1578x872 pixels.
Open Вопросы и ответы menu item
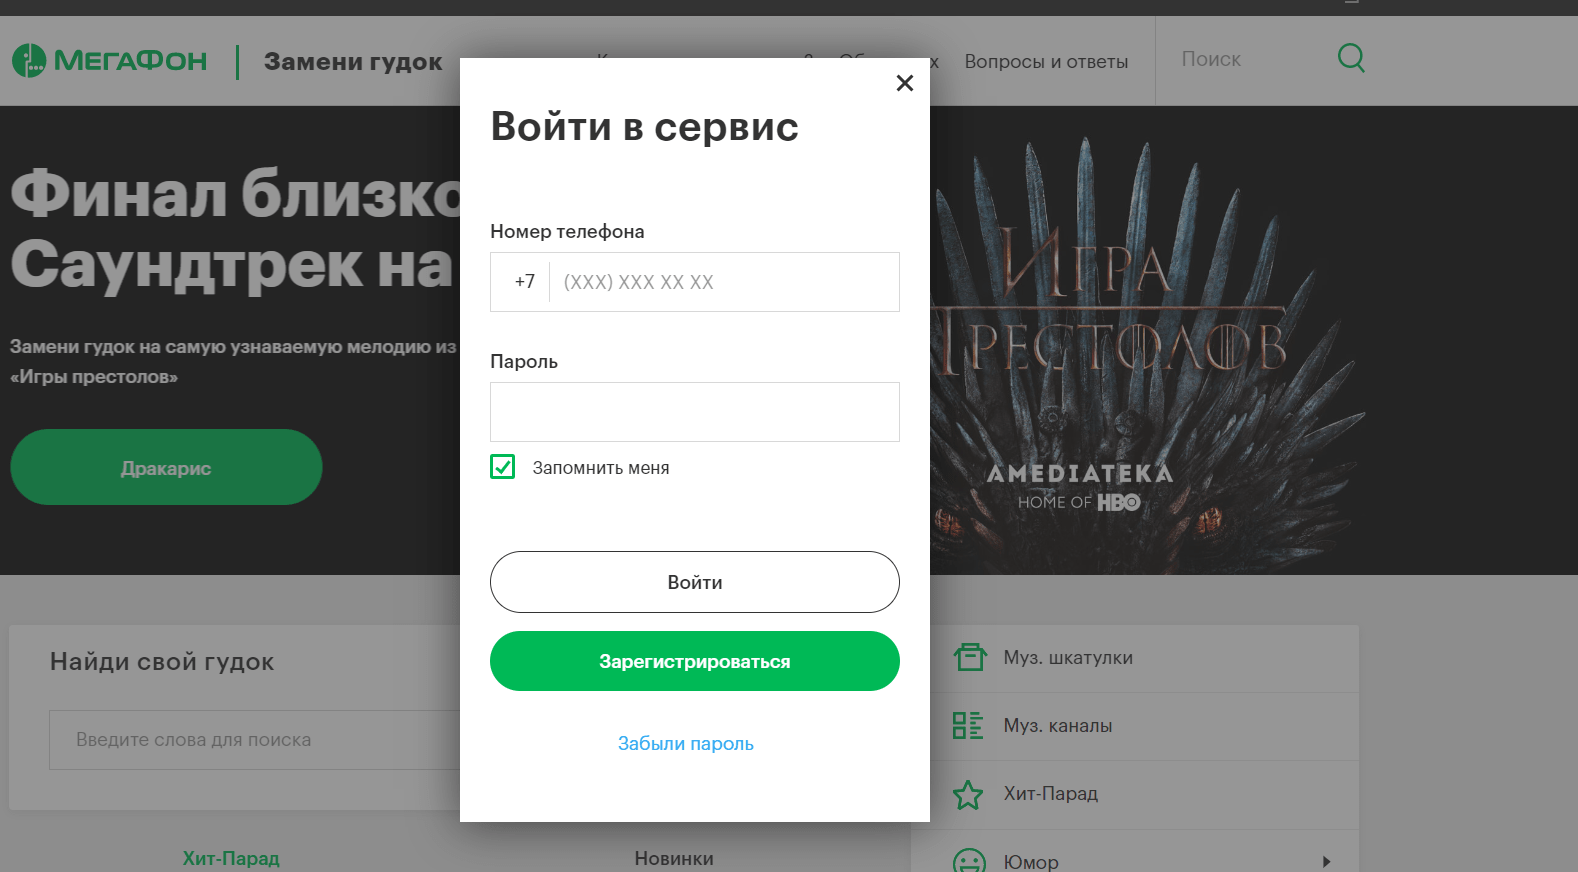(x=1045, y=62)
